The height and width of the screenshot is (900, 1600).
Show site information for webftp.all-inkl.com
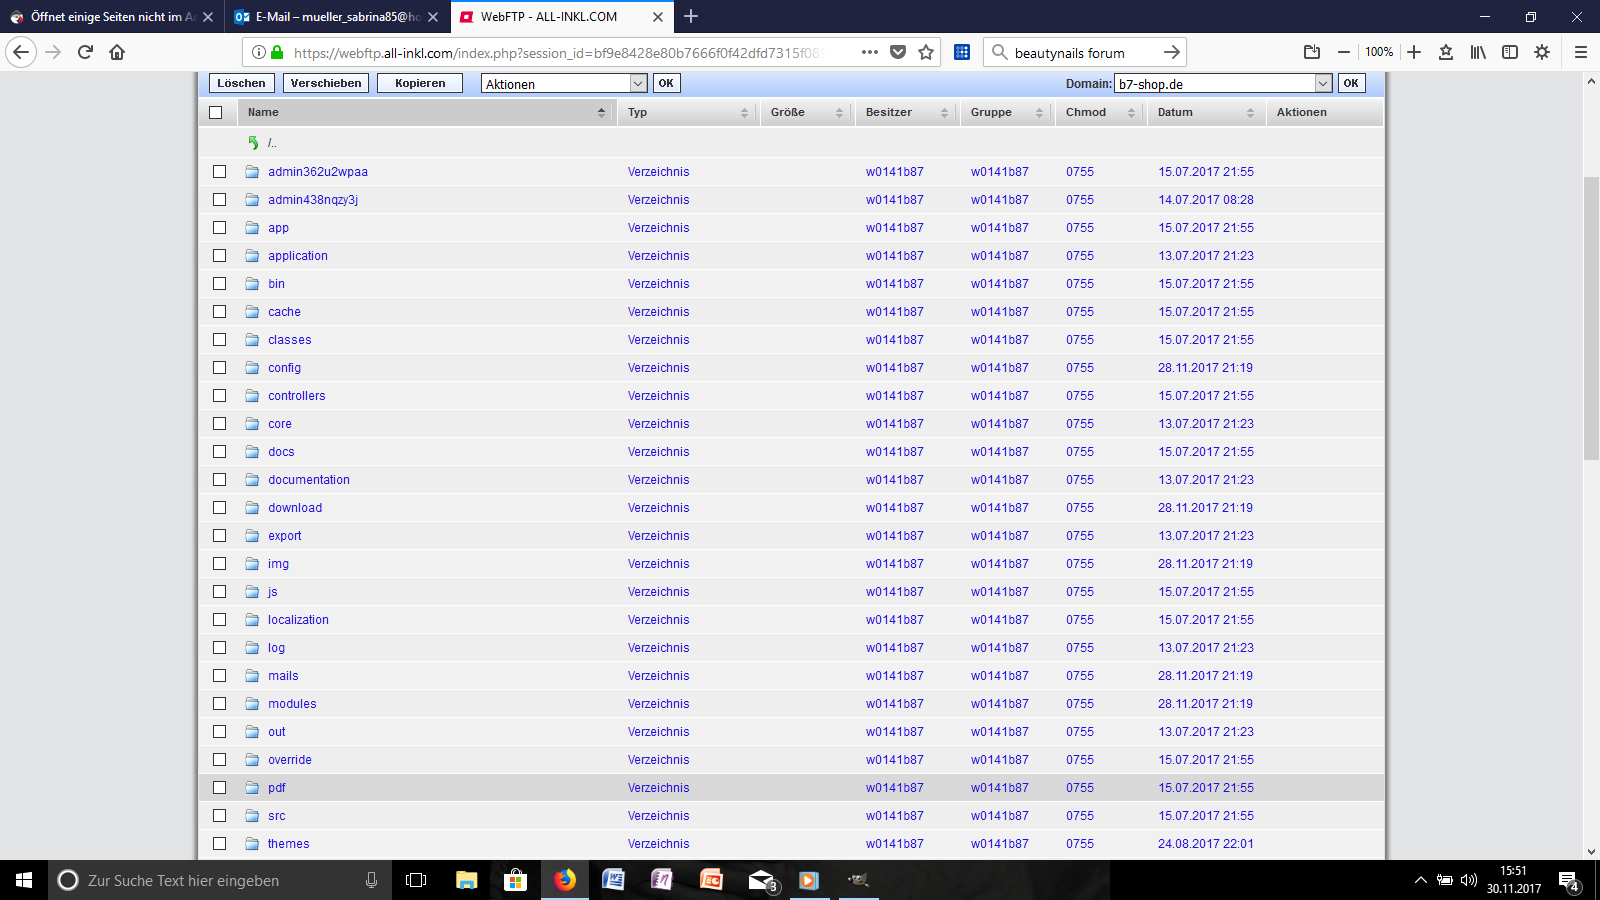pos(258,52)
